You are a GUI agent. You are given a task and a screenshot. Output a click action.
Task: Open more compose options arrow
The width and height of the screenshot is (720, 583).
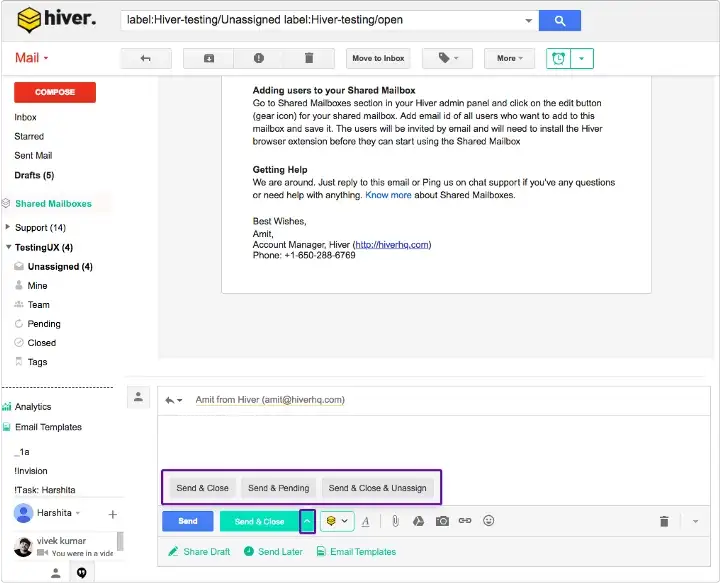pos(695,521)
